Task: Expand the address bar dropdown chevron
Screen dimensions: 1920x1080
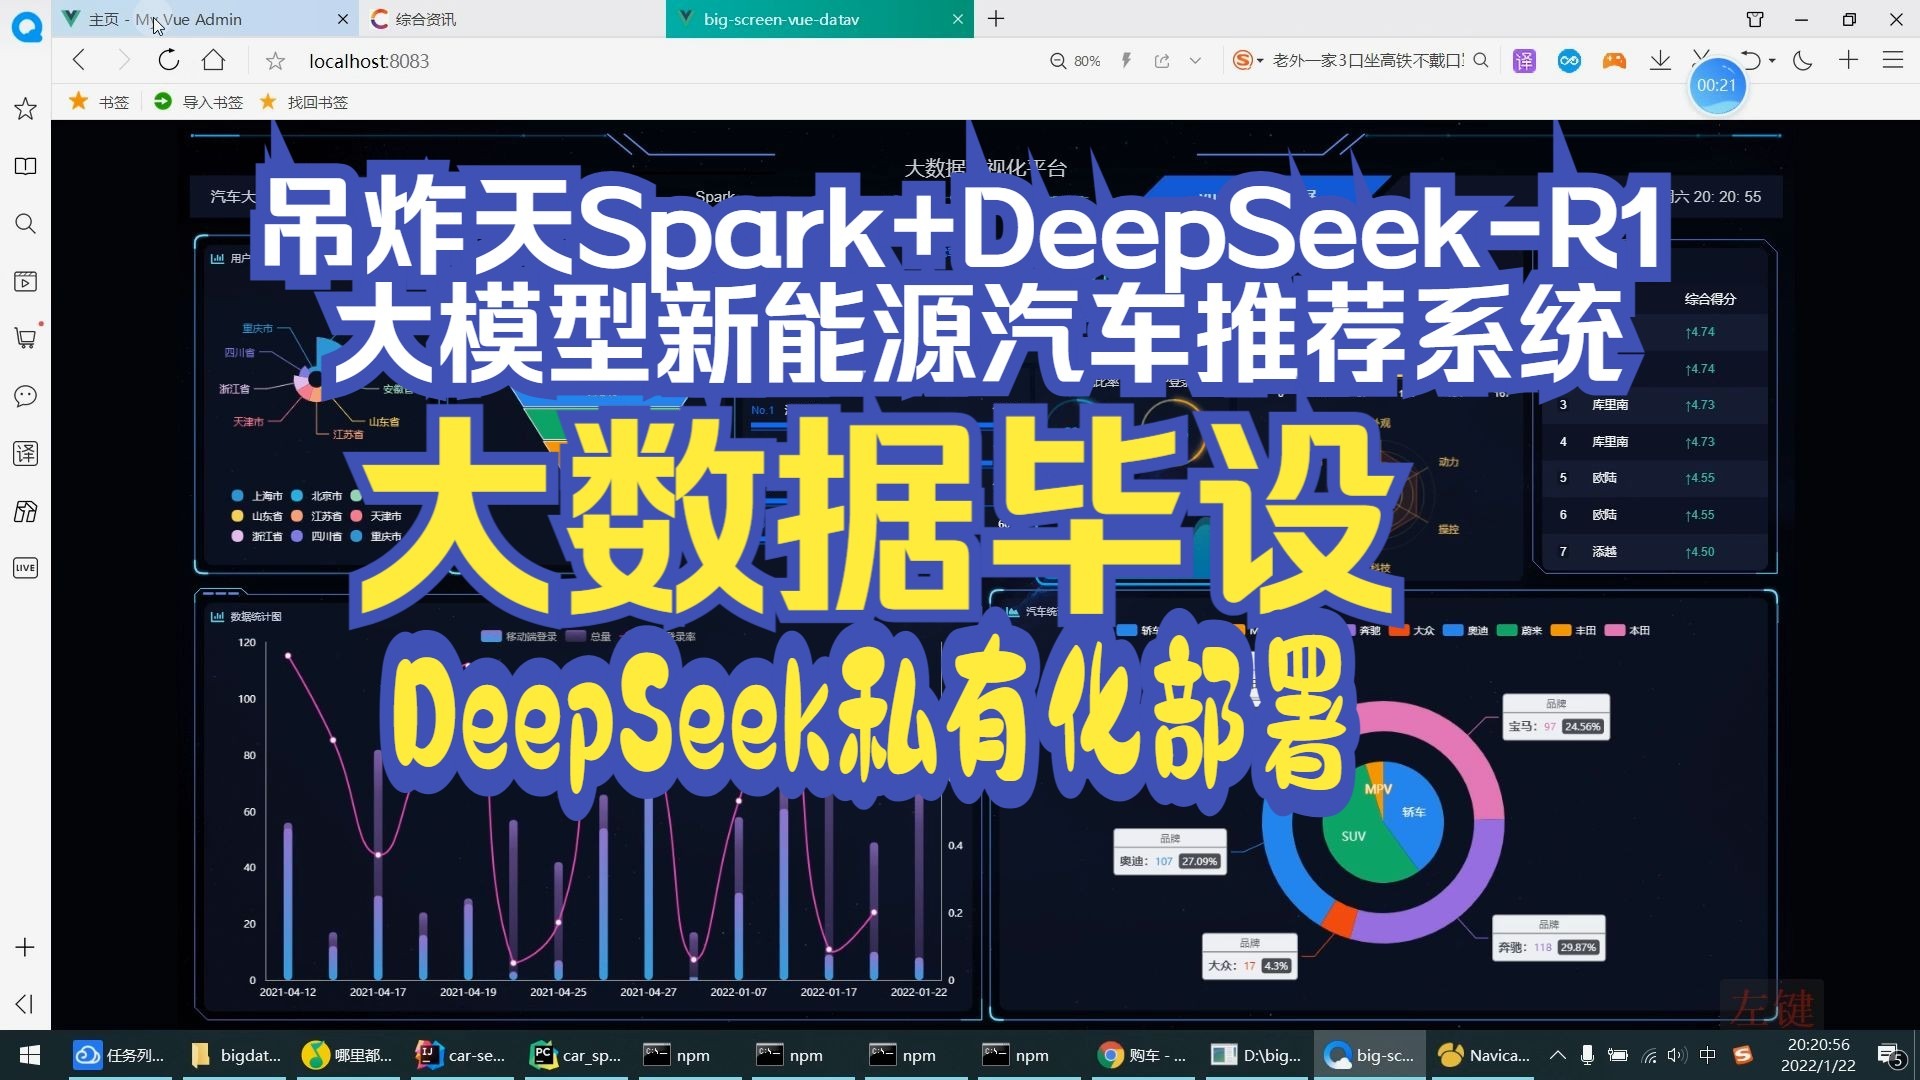Action: (1195, 61)
